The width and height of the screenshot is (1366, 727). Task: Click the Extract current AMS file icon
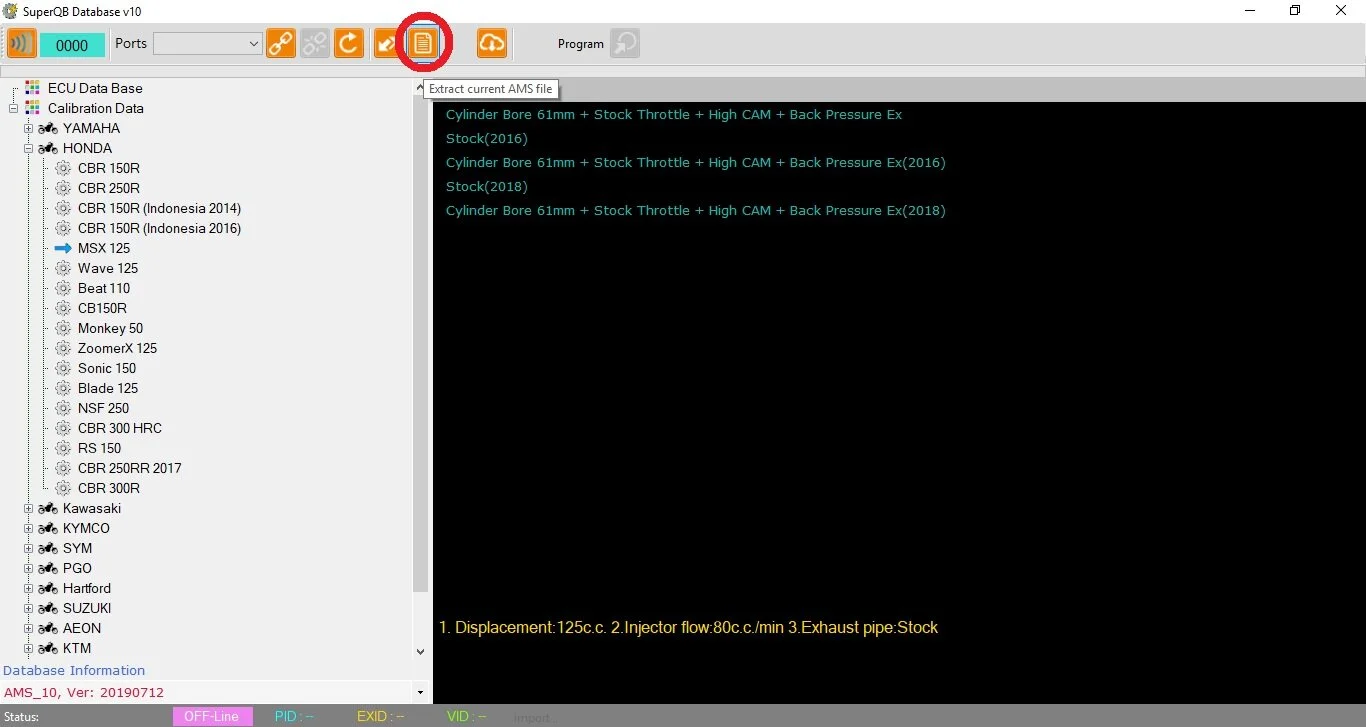pos(423,44)
